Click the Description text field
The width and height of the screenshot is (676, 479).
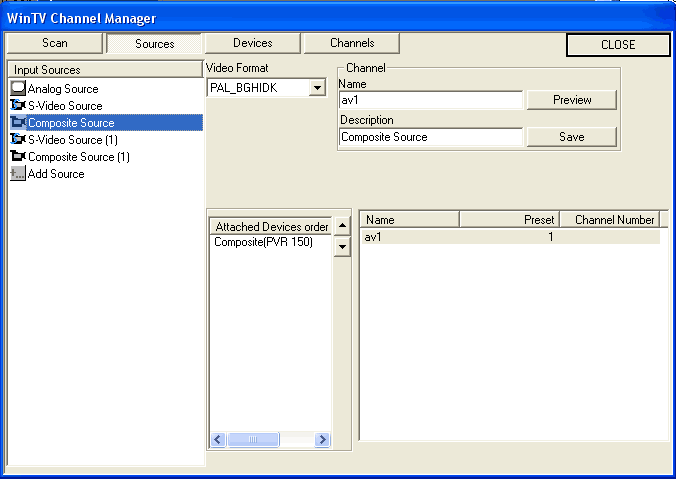(x=430, y=137)
